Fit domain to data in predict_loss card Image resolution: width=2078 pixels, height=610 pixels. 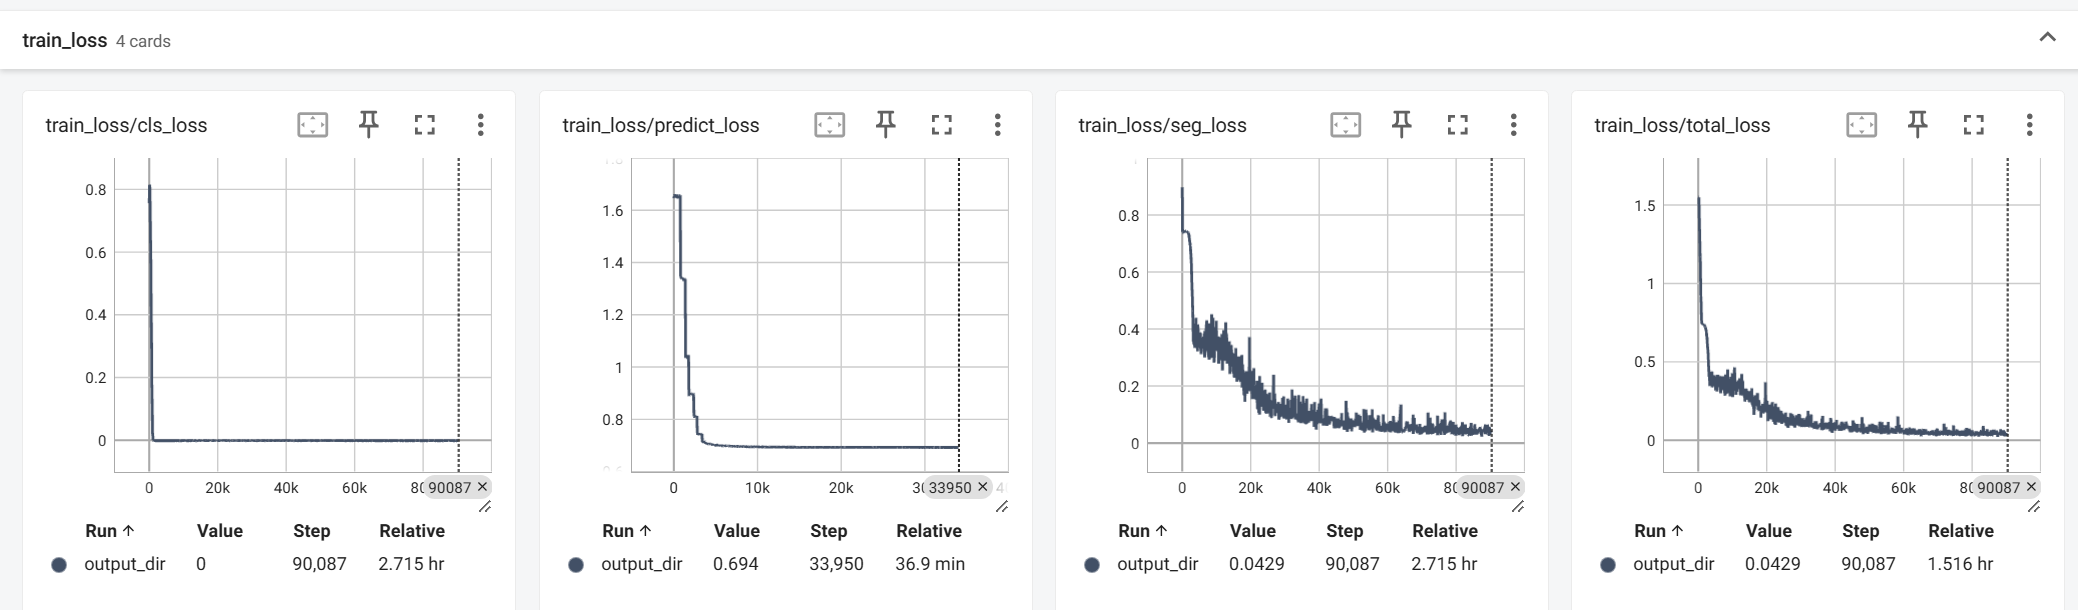(830, 125)
